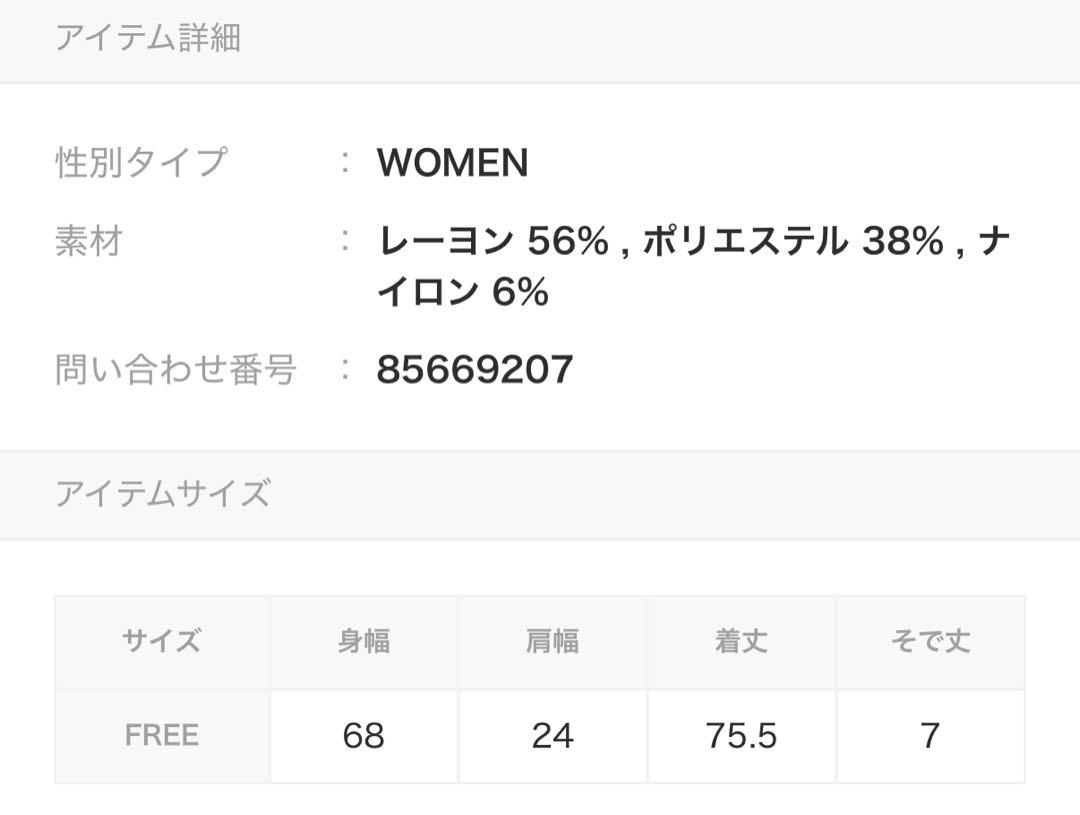Click the 素材 label
The image size is (1080, 815).
point(89,241)
